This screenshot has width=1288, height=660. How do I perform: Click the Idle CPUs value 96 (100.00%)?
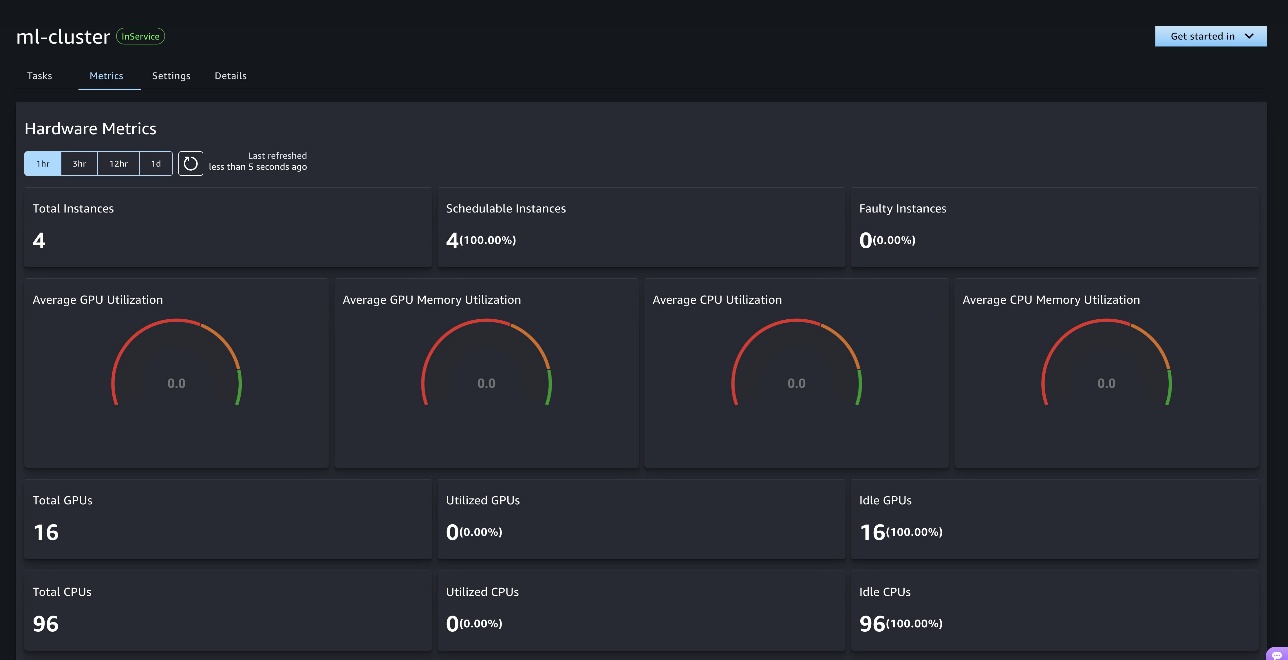[x=901, y=624]
